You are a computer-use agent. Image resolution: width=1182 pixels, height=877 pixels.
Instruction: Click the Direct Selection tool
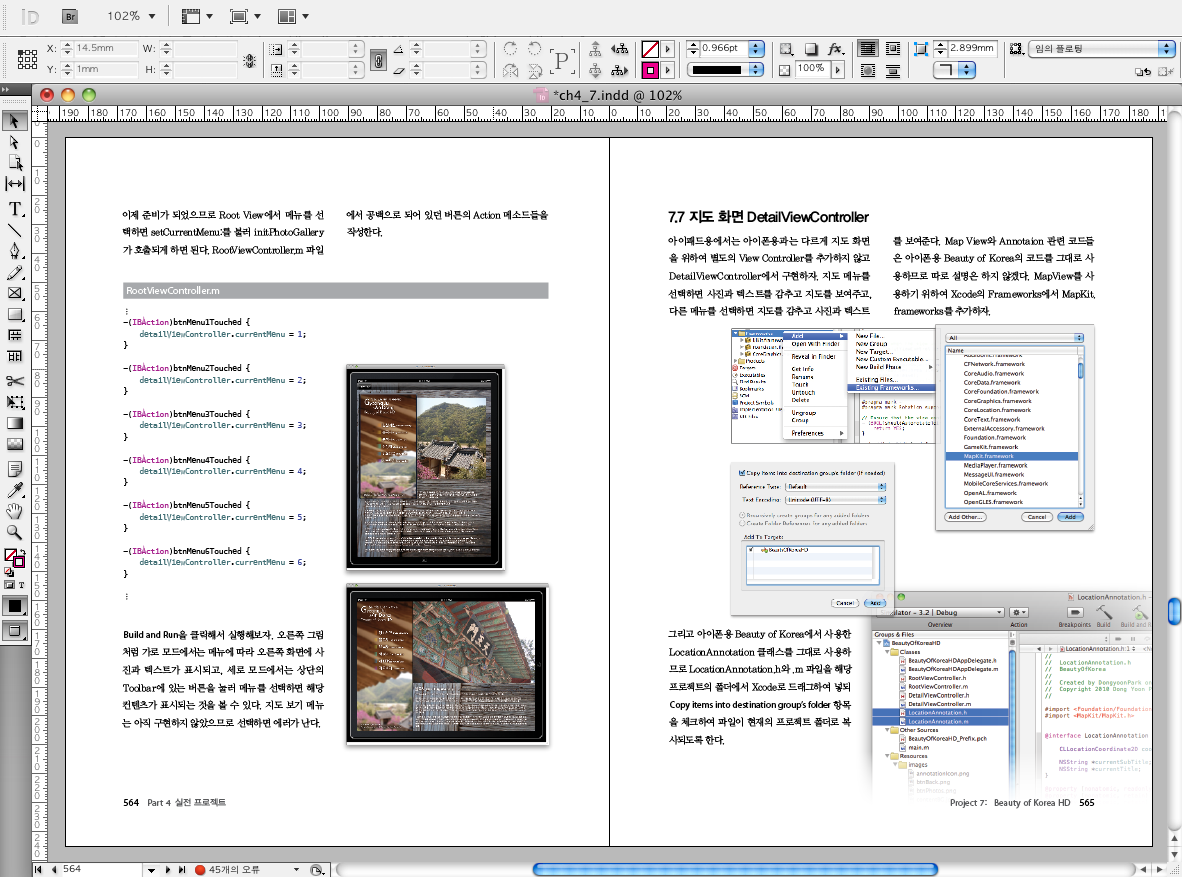coord(15,143)
